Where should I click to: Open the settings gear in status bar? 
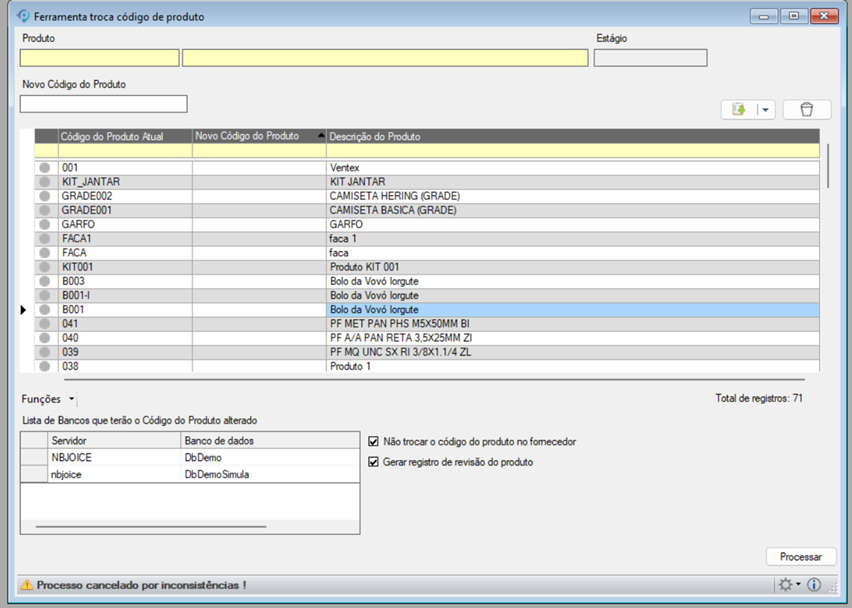(x=785, y=585)
